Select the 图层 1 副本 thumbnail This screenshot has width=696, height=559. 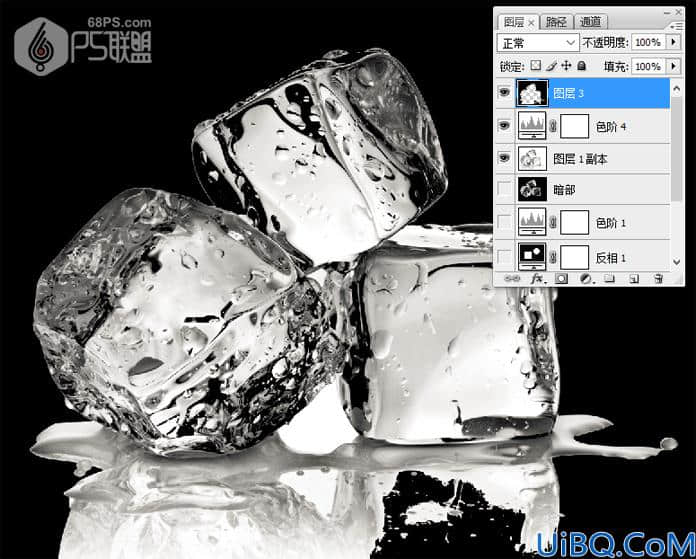point(532,159)
